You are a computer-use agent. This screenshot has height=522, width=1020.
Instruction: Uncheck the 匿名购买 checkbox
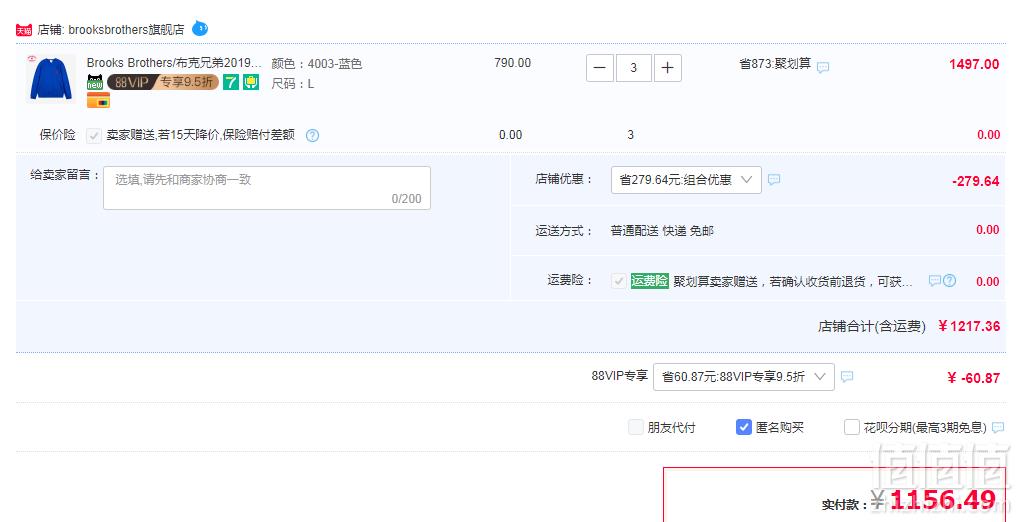[744, 427]
